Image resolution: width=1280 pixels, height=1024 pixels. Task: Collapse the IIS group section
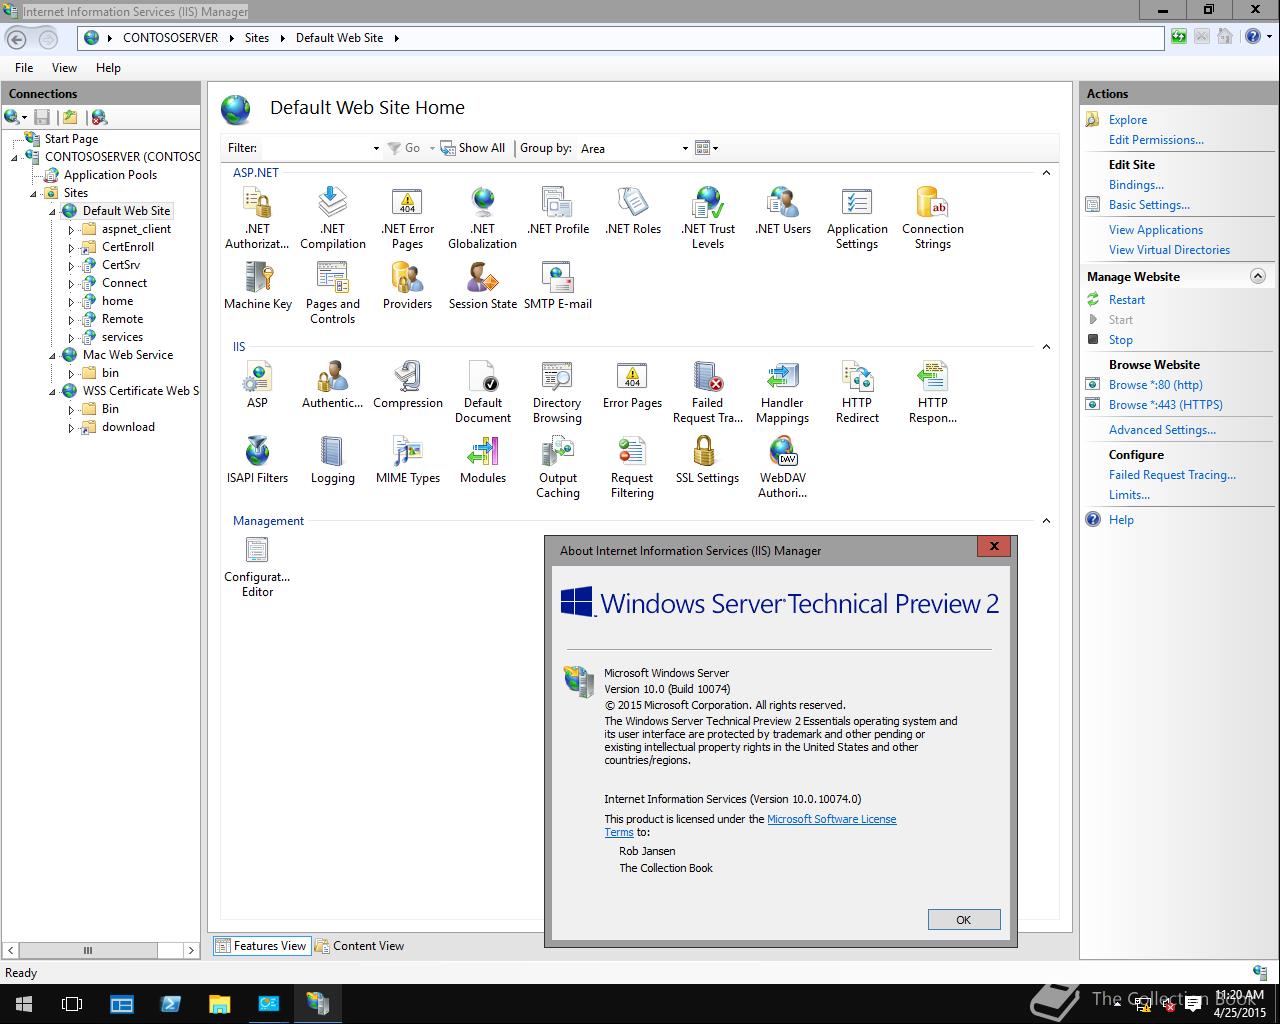click(x=1046, y=347)
